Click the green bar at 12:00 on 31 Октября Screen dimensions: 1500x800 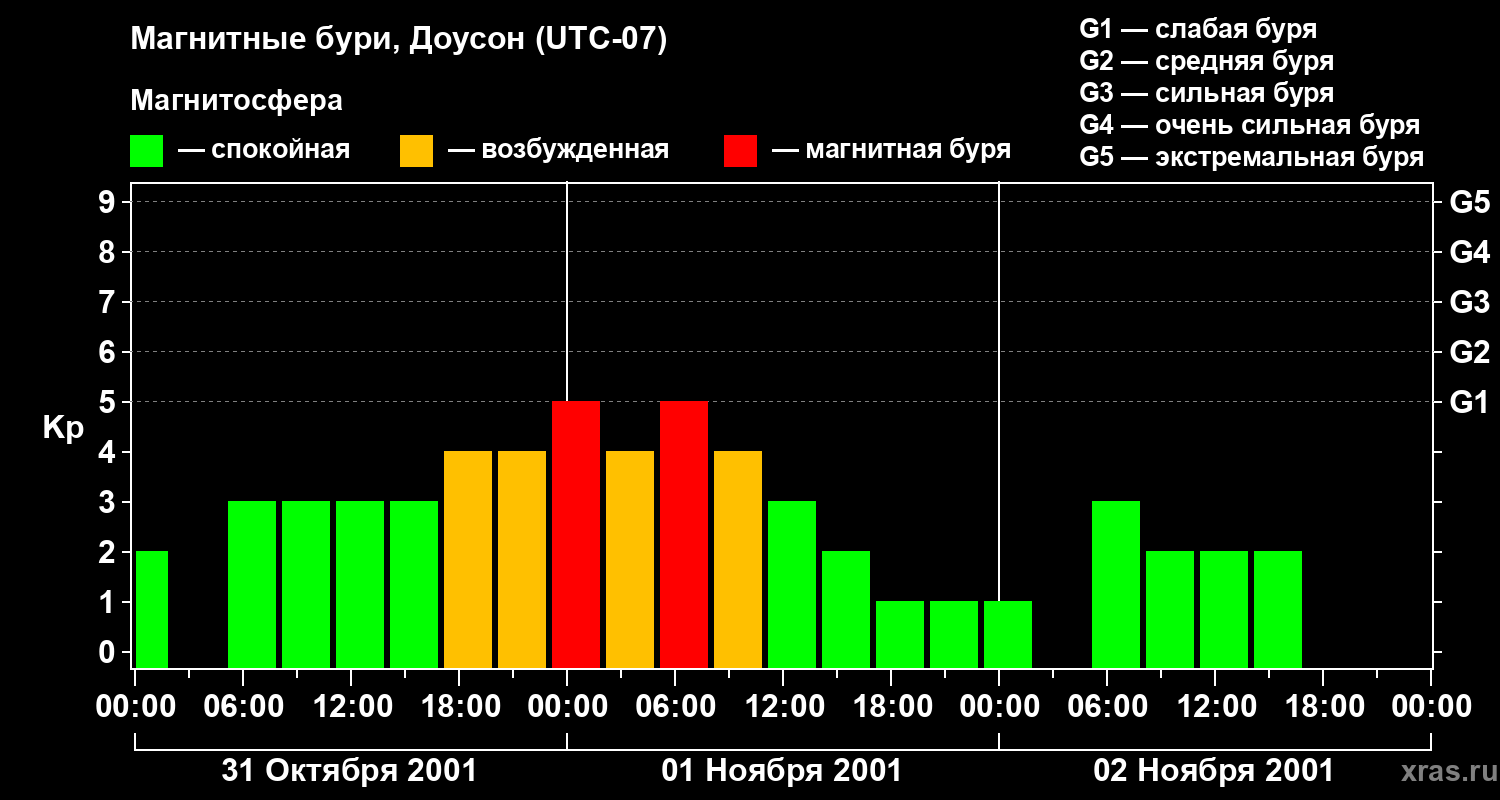pos(360,584)
